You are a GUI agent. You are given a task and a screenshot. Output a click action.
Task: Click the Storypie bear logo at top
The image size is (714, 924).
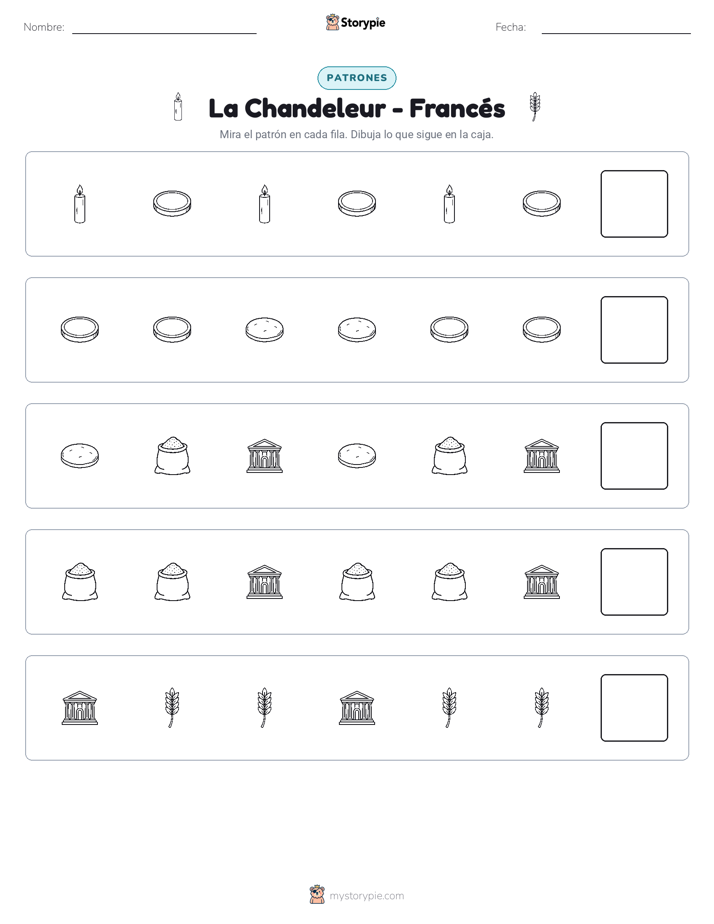[332, 22]
